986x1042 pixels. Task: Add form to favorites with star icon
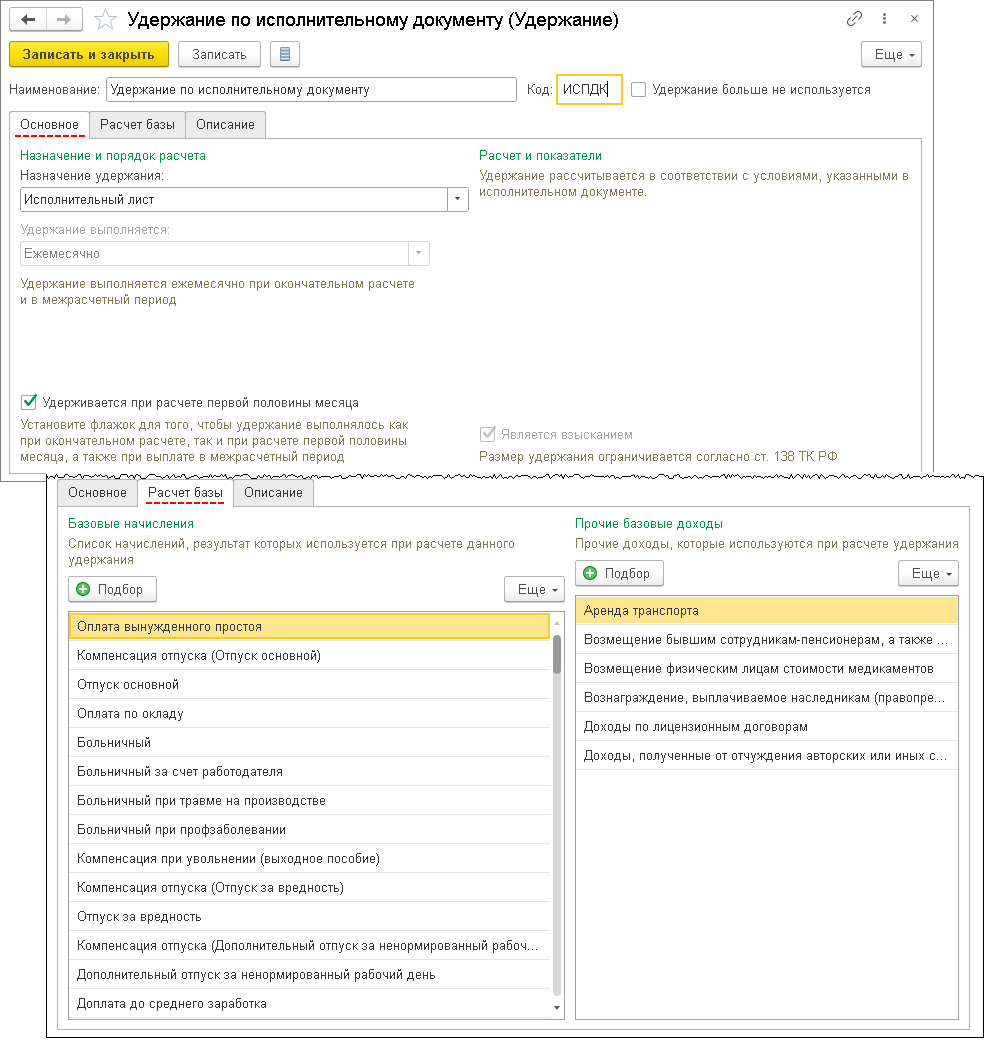pyautogui.click(x=104, y=20)
